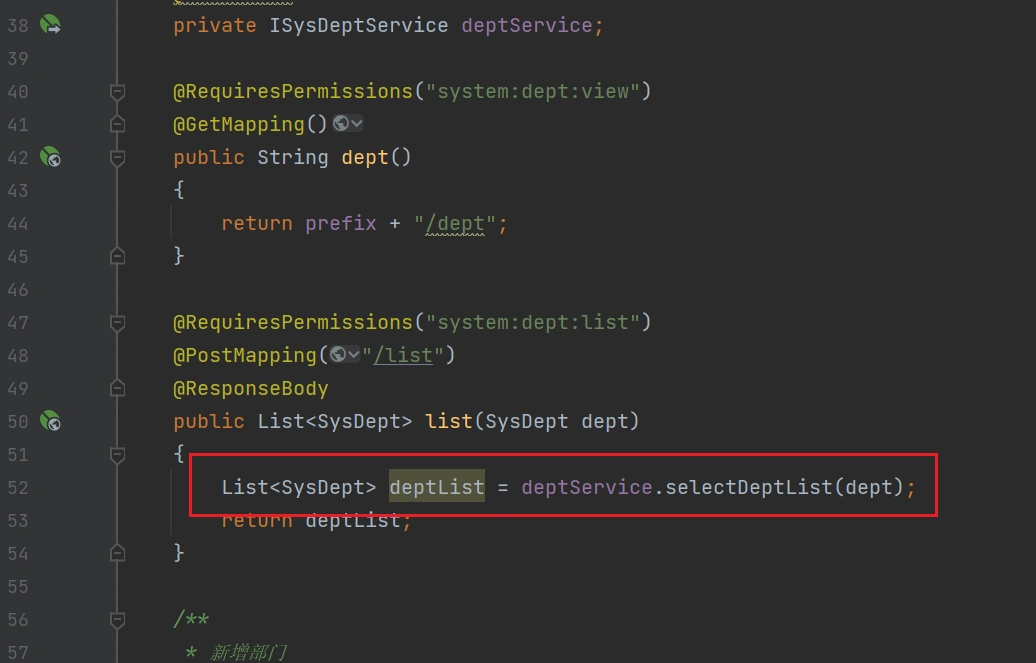
Task: Click the globe icon after @GetMapping
Action: tap(341, 124)
